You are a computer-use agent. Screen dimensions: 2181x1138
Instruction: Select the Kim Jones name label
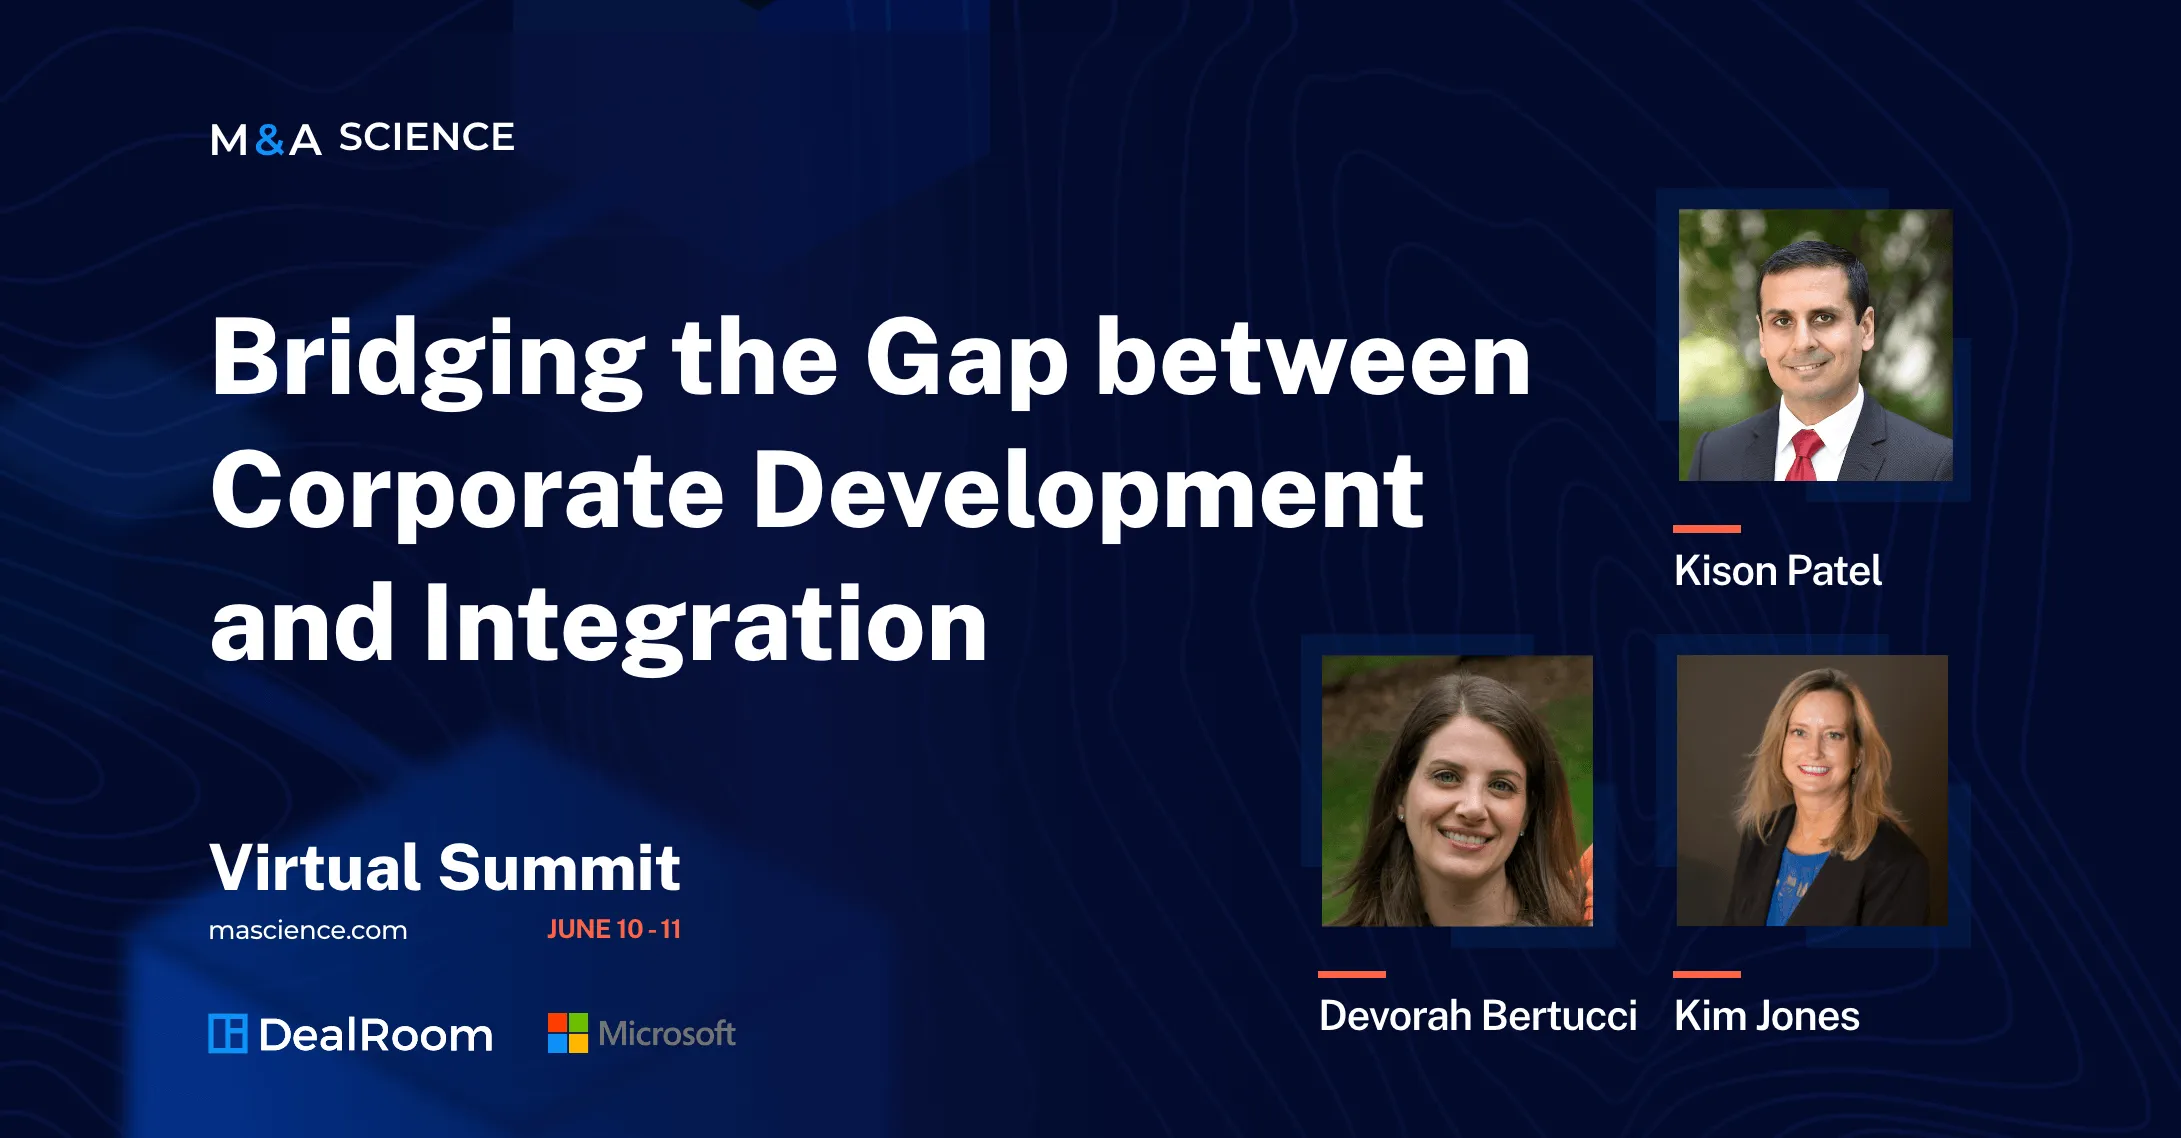(1766, 1016)
